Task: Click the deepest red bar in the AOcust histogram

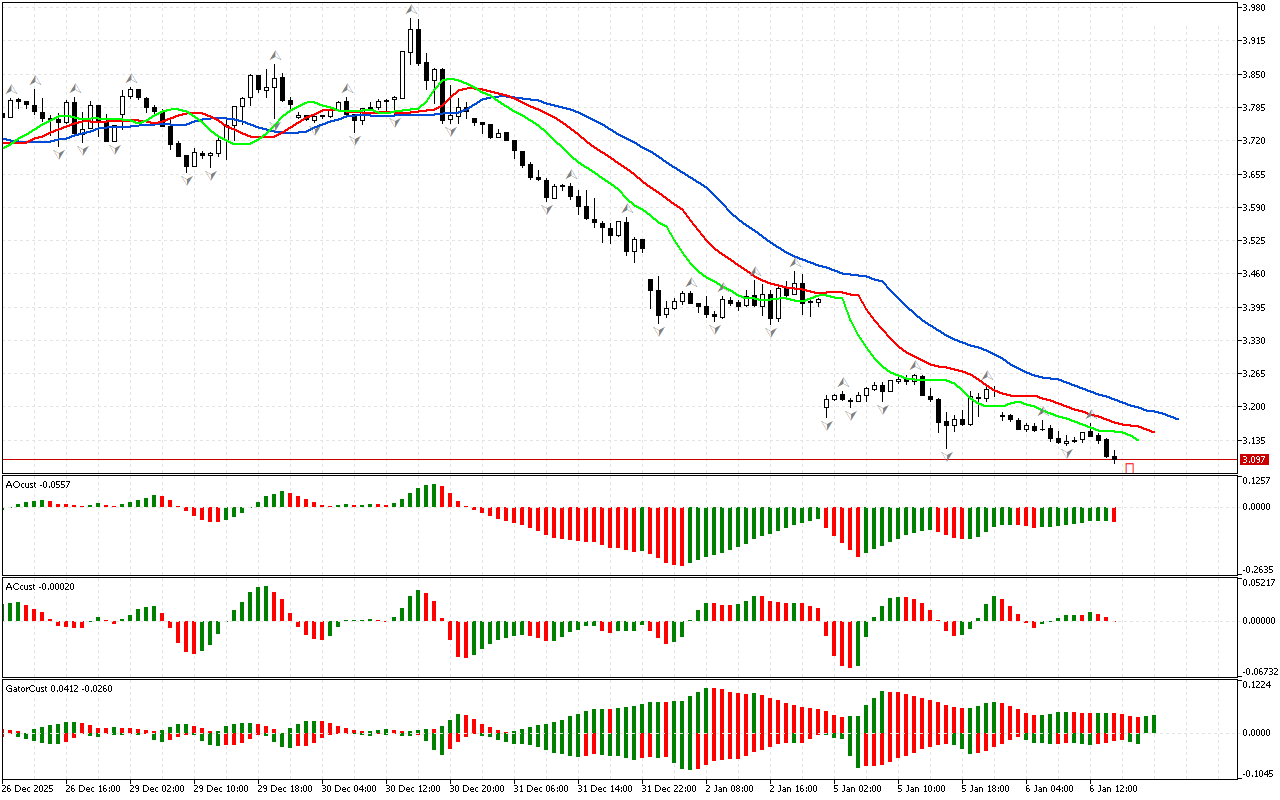Action: [x=682, y=536]
